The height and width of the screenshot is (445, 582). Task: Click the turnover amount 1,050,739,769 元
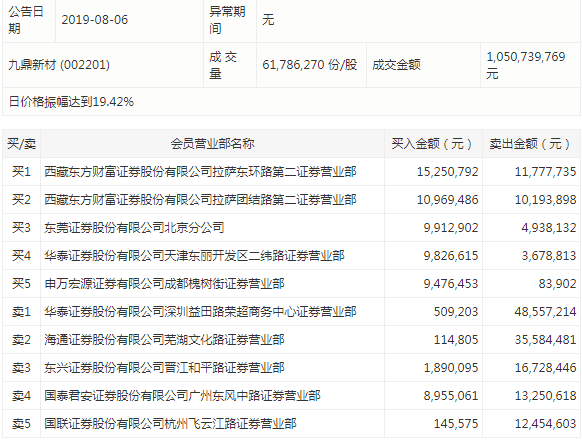tap(526, 65)
